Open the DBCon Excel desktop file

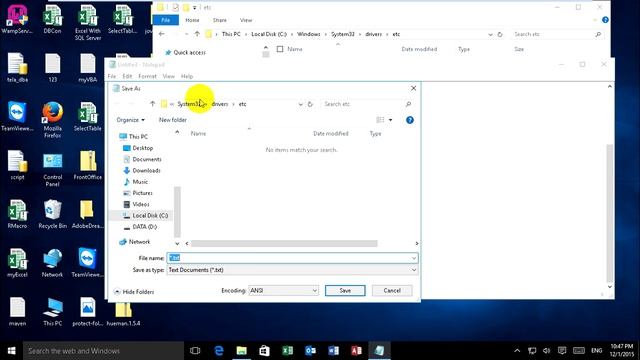(x=52, y=19)
